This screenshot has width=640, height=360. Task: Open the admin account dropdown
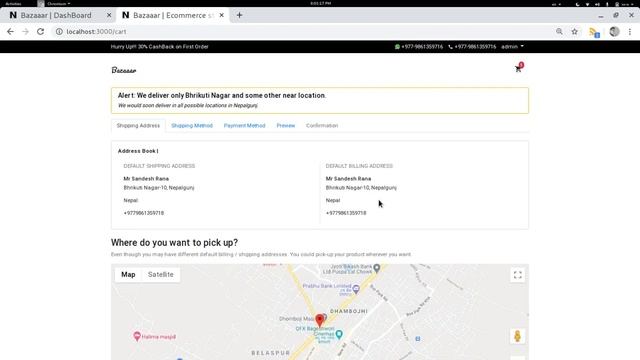(512, 47)
